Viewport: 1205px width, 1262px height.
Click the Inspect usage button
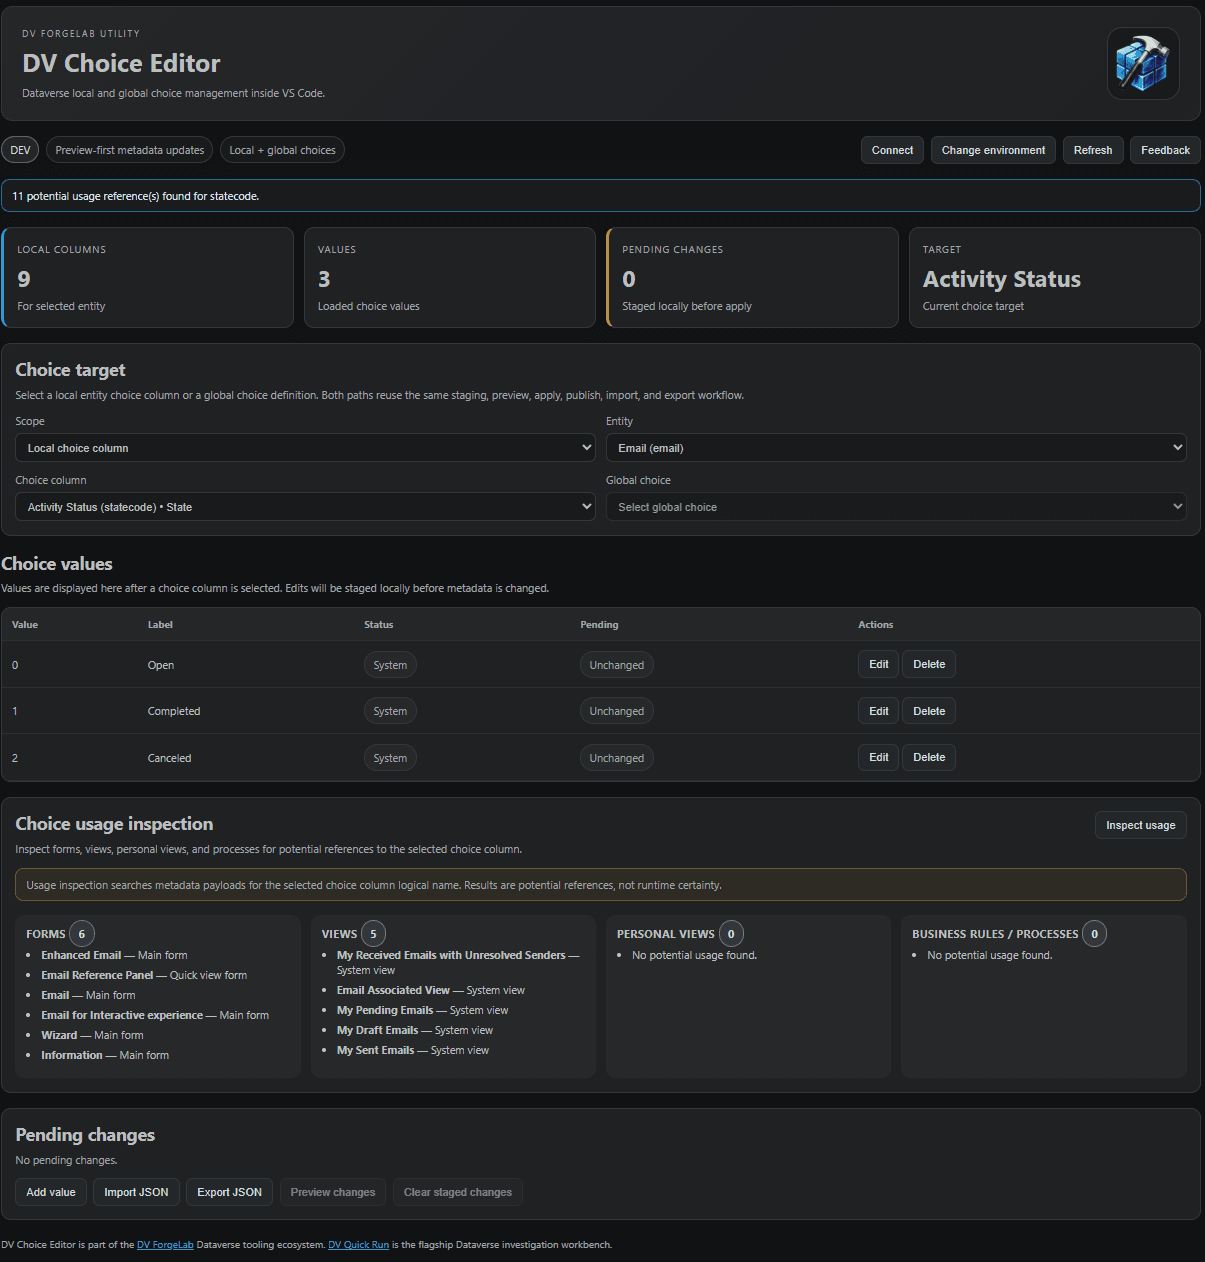(x=1141, y=825)
